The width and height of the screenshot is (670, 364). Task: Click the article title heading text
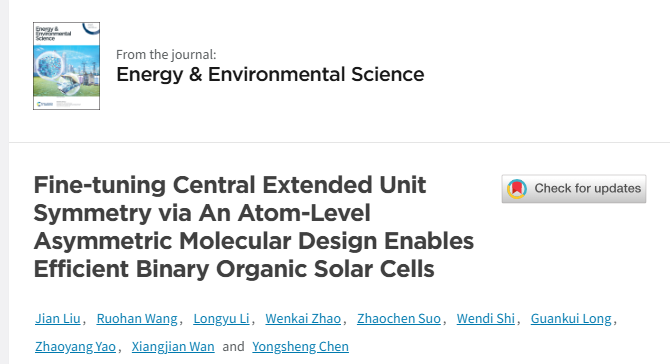[x=254, y=227]
